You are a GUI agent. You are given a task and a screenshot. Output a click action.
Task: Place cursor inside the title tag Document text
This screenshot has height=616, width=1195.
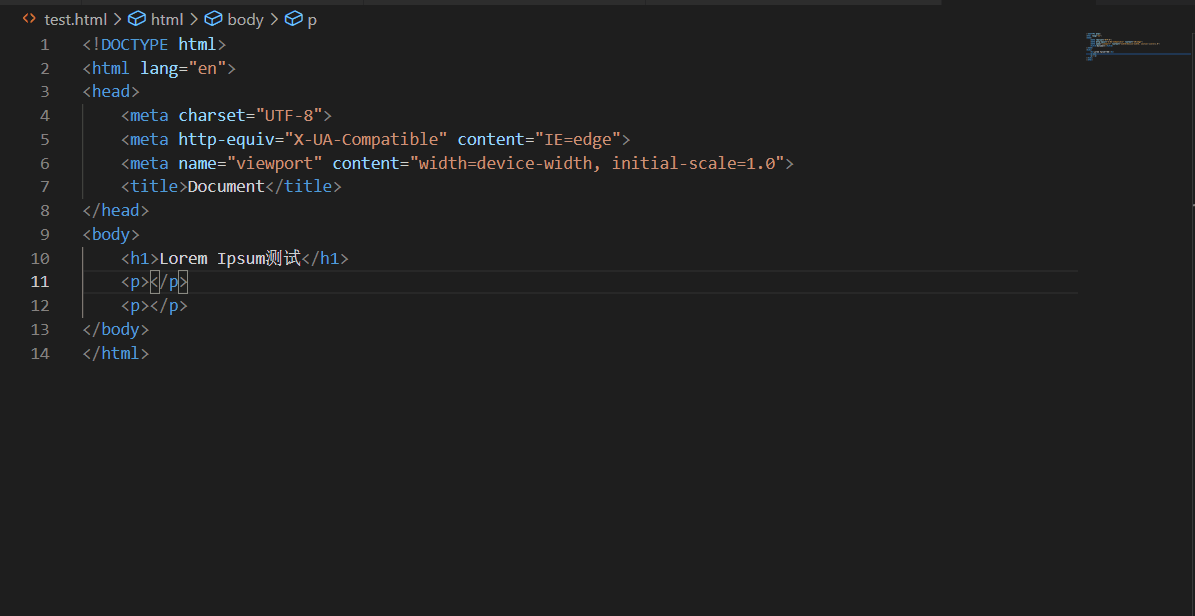pos(225,186)
